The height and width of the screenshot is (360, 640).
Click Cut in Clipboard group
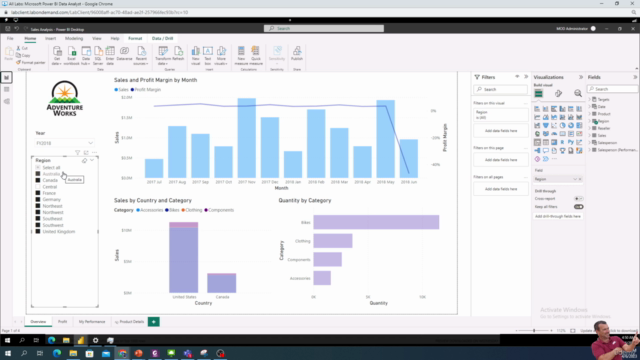coord(22,48)
